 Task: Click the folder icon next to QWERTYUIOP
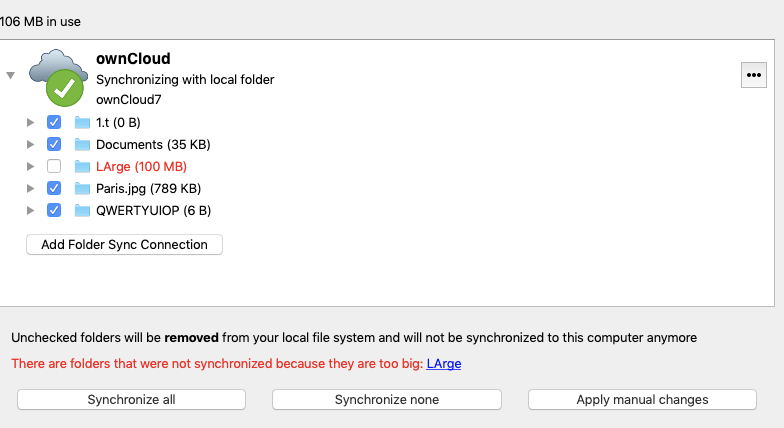click(82, 210)
